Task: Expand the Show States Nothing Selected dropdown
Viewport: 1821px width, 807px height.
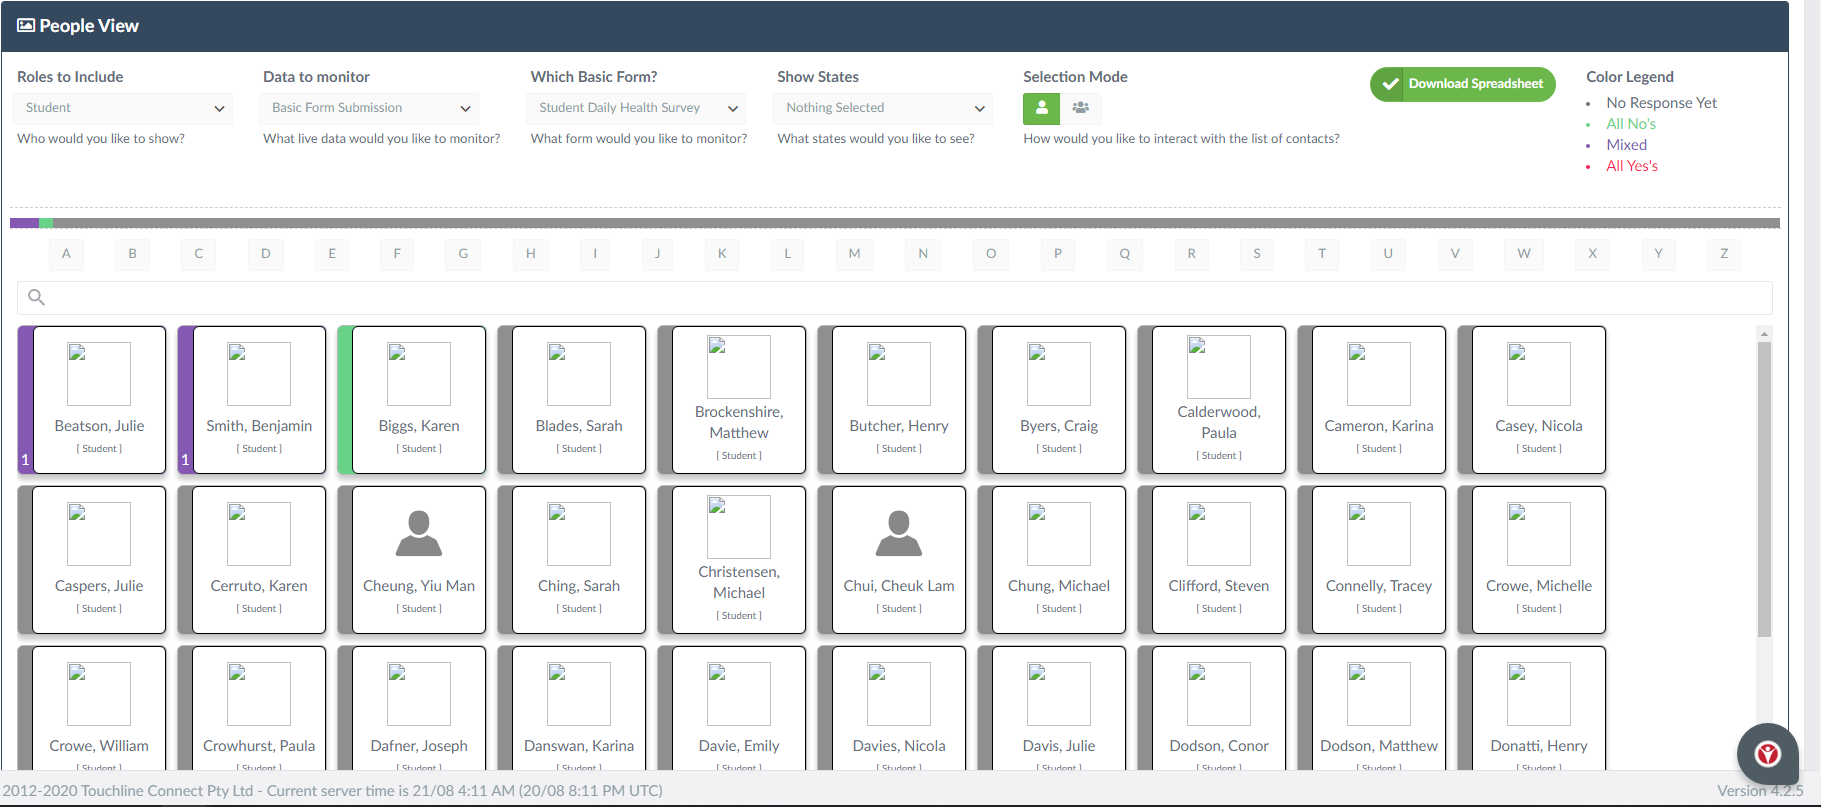Action: [x=883, y=108]
